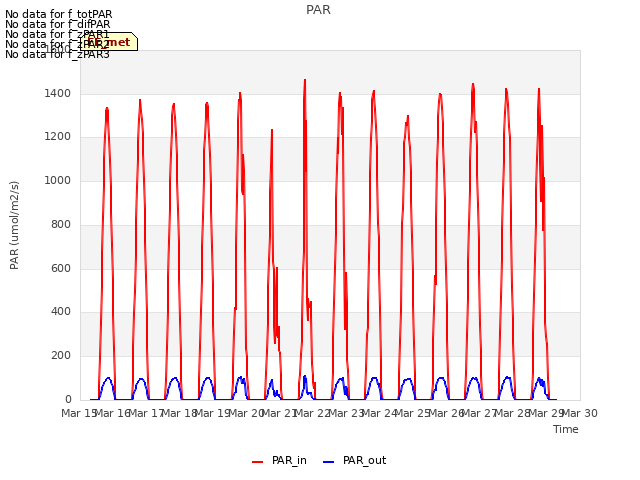
Task: Click the Time x-axis label
Action: (566, 429)
